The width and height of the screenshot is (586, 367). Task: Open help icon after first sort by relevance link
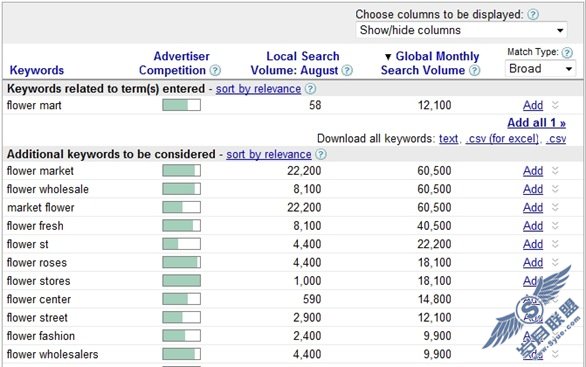tap(310, 89)
